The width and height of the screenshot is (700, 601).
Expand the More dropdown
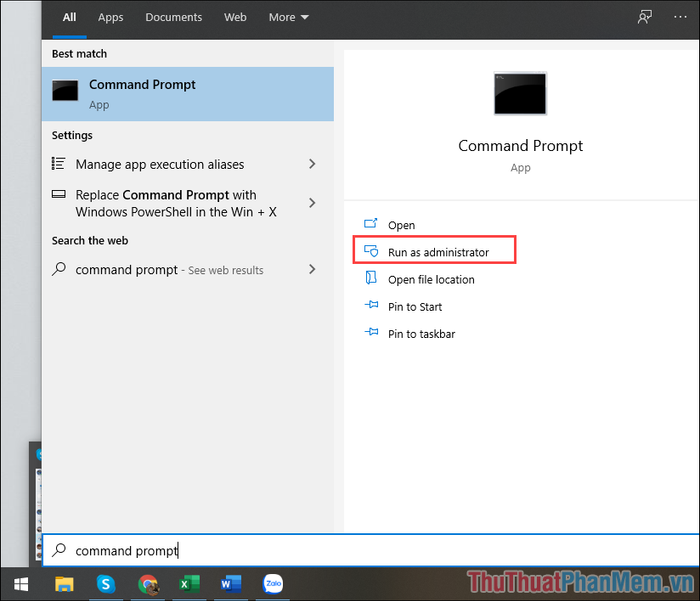288,17
